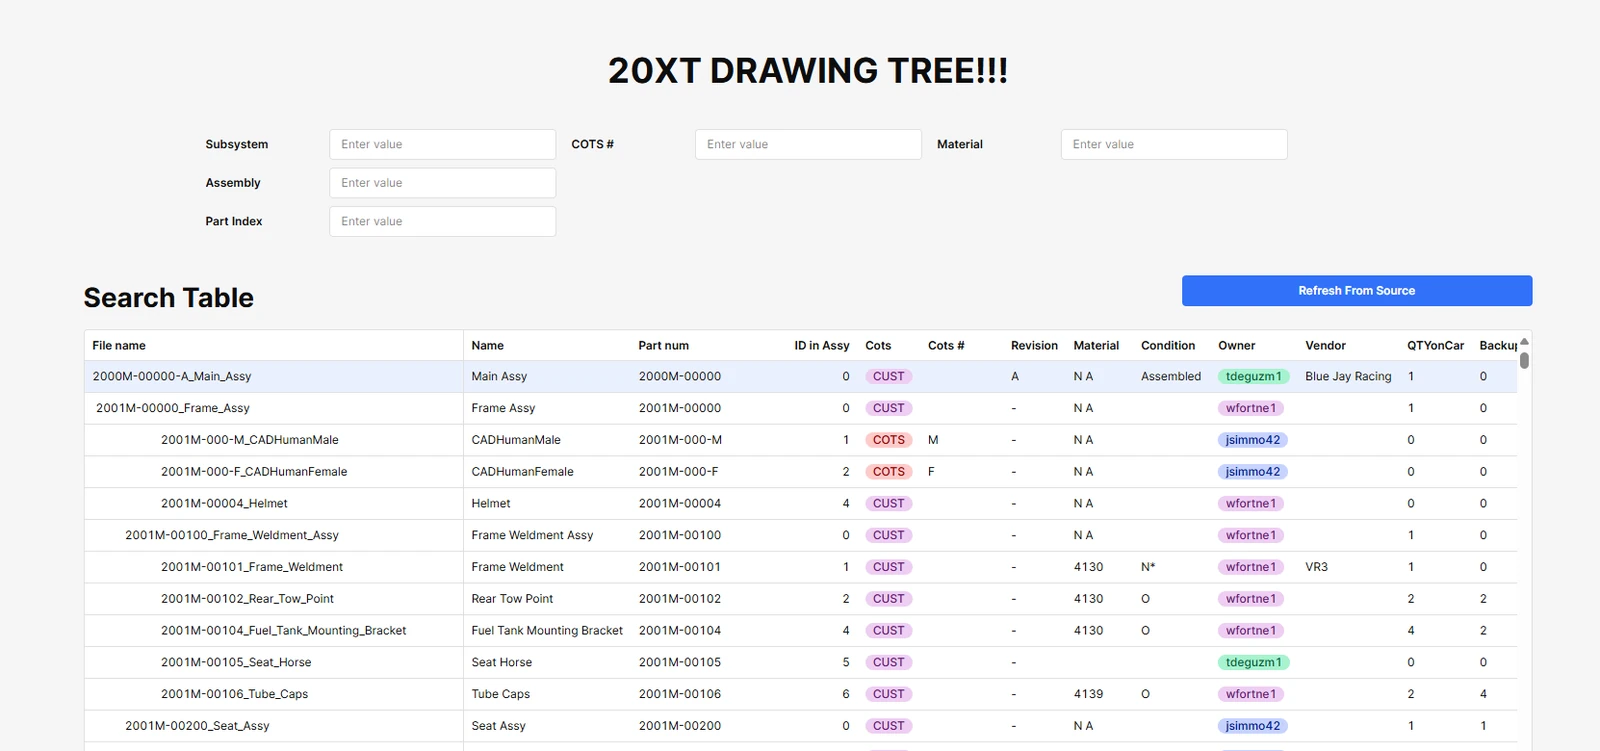The image size is (1600, 751).
Task: Select the 2000M-00000-A_Main_Assy row
Action: tap(800, 377)
